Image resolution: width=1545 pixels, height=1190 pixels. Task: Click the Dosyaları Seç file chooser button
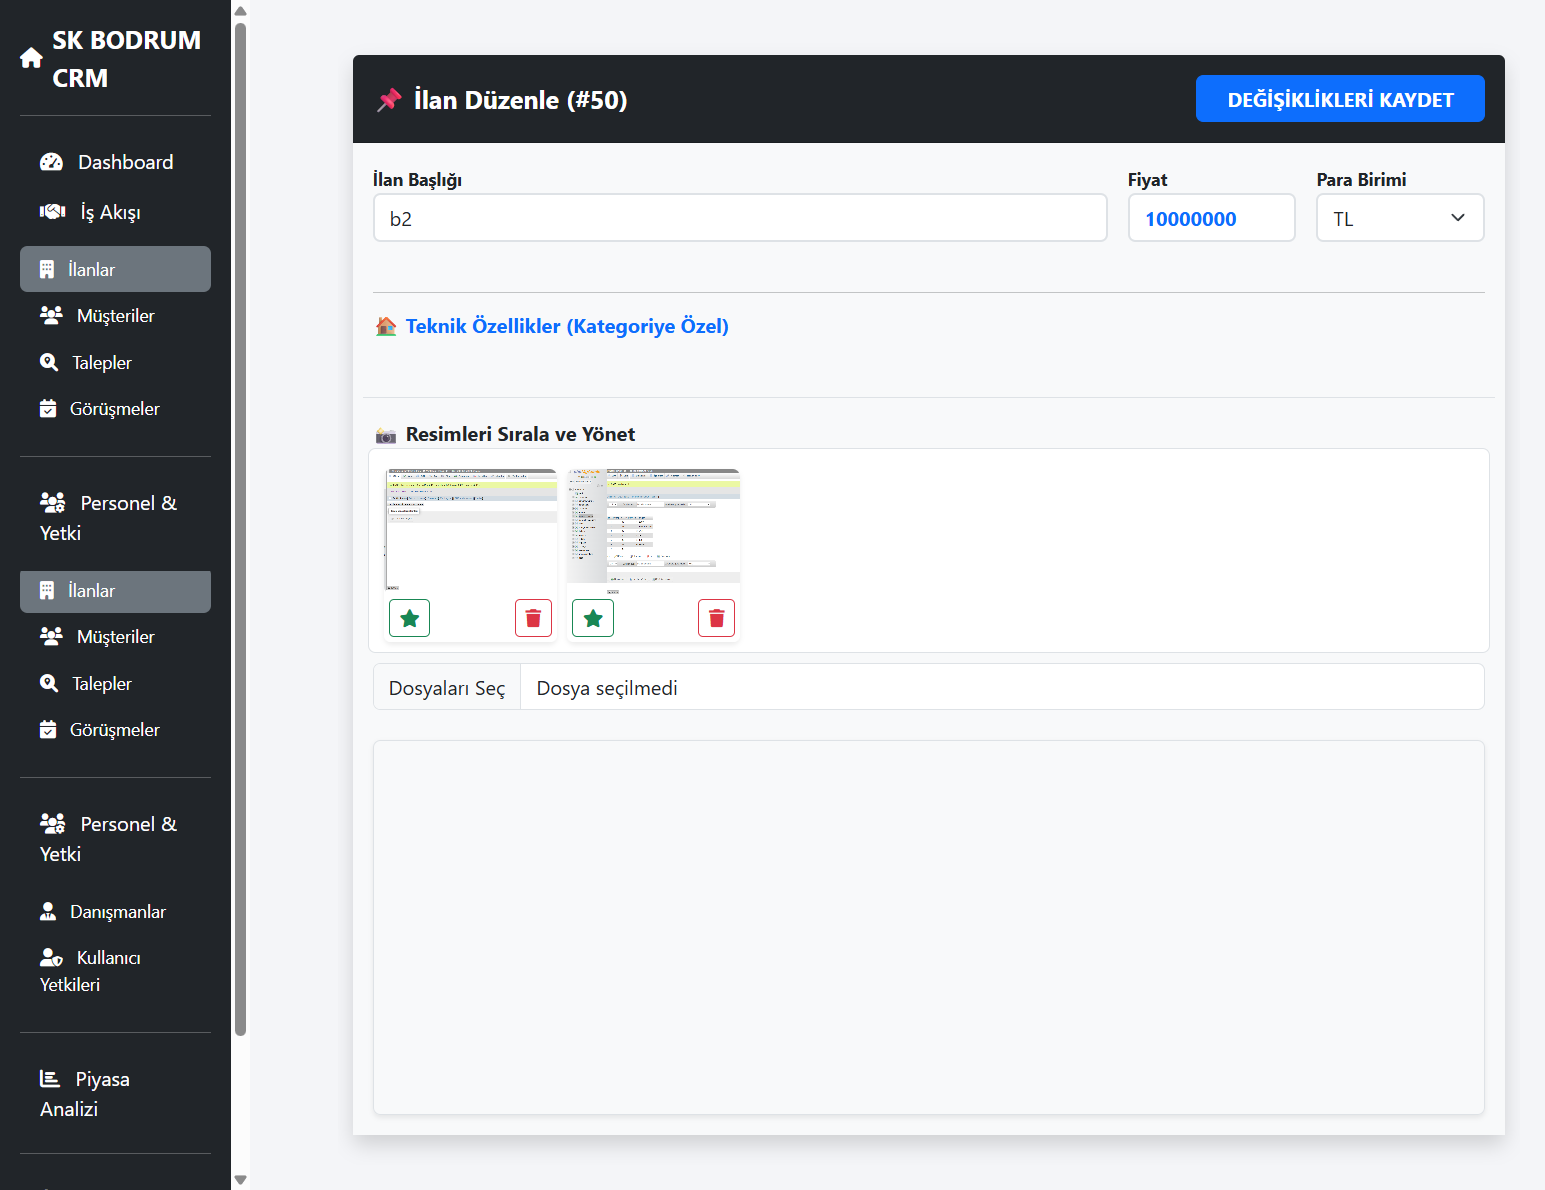click(447, 688)
